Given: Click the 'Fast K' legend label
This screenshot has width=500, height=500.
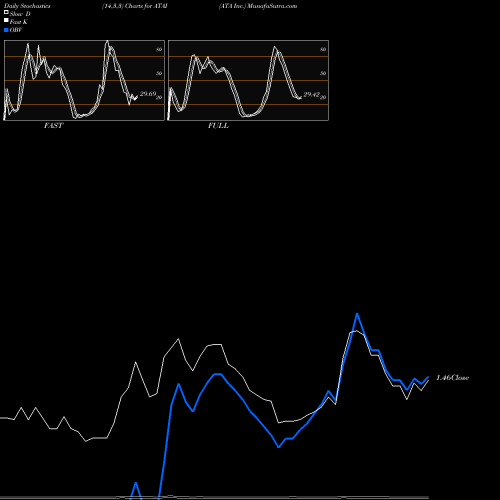Looking at the screenshot, I should pos(19,22).
